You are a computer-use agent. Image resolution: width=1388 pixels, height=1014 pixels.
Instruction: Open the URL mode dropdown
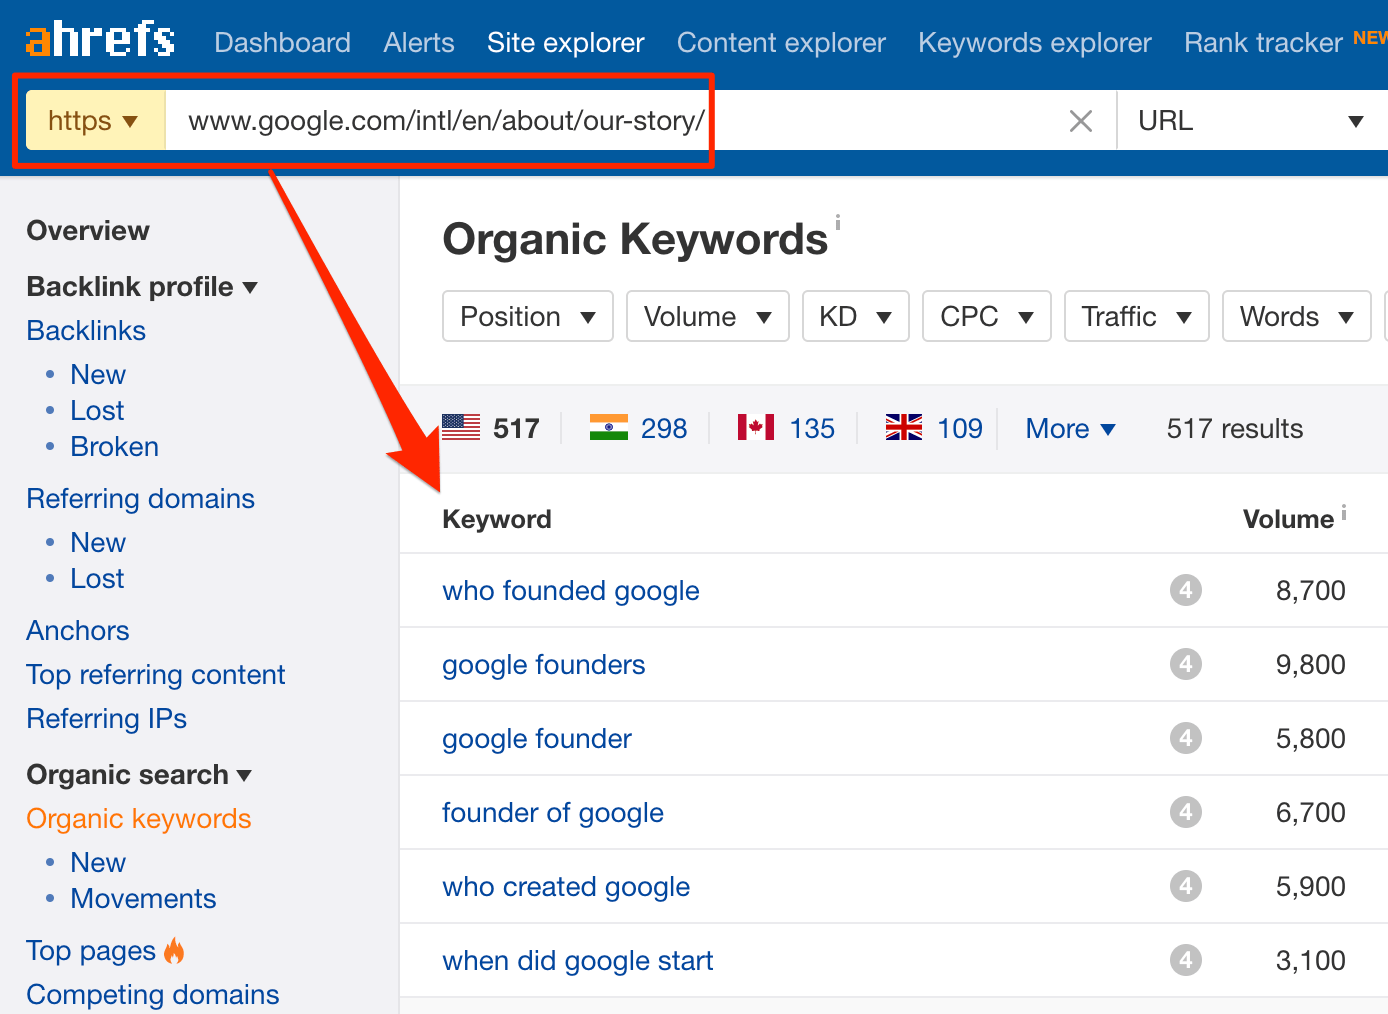(x=1250, y=121)
